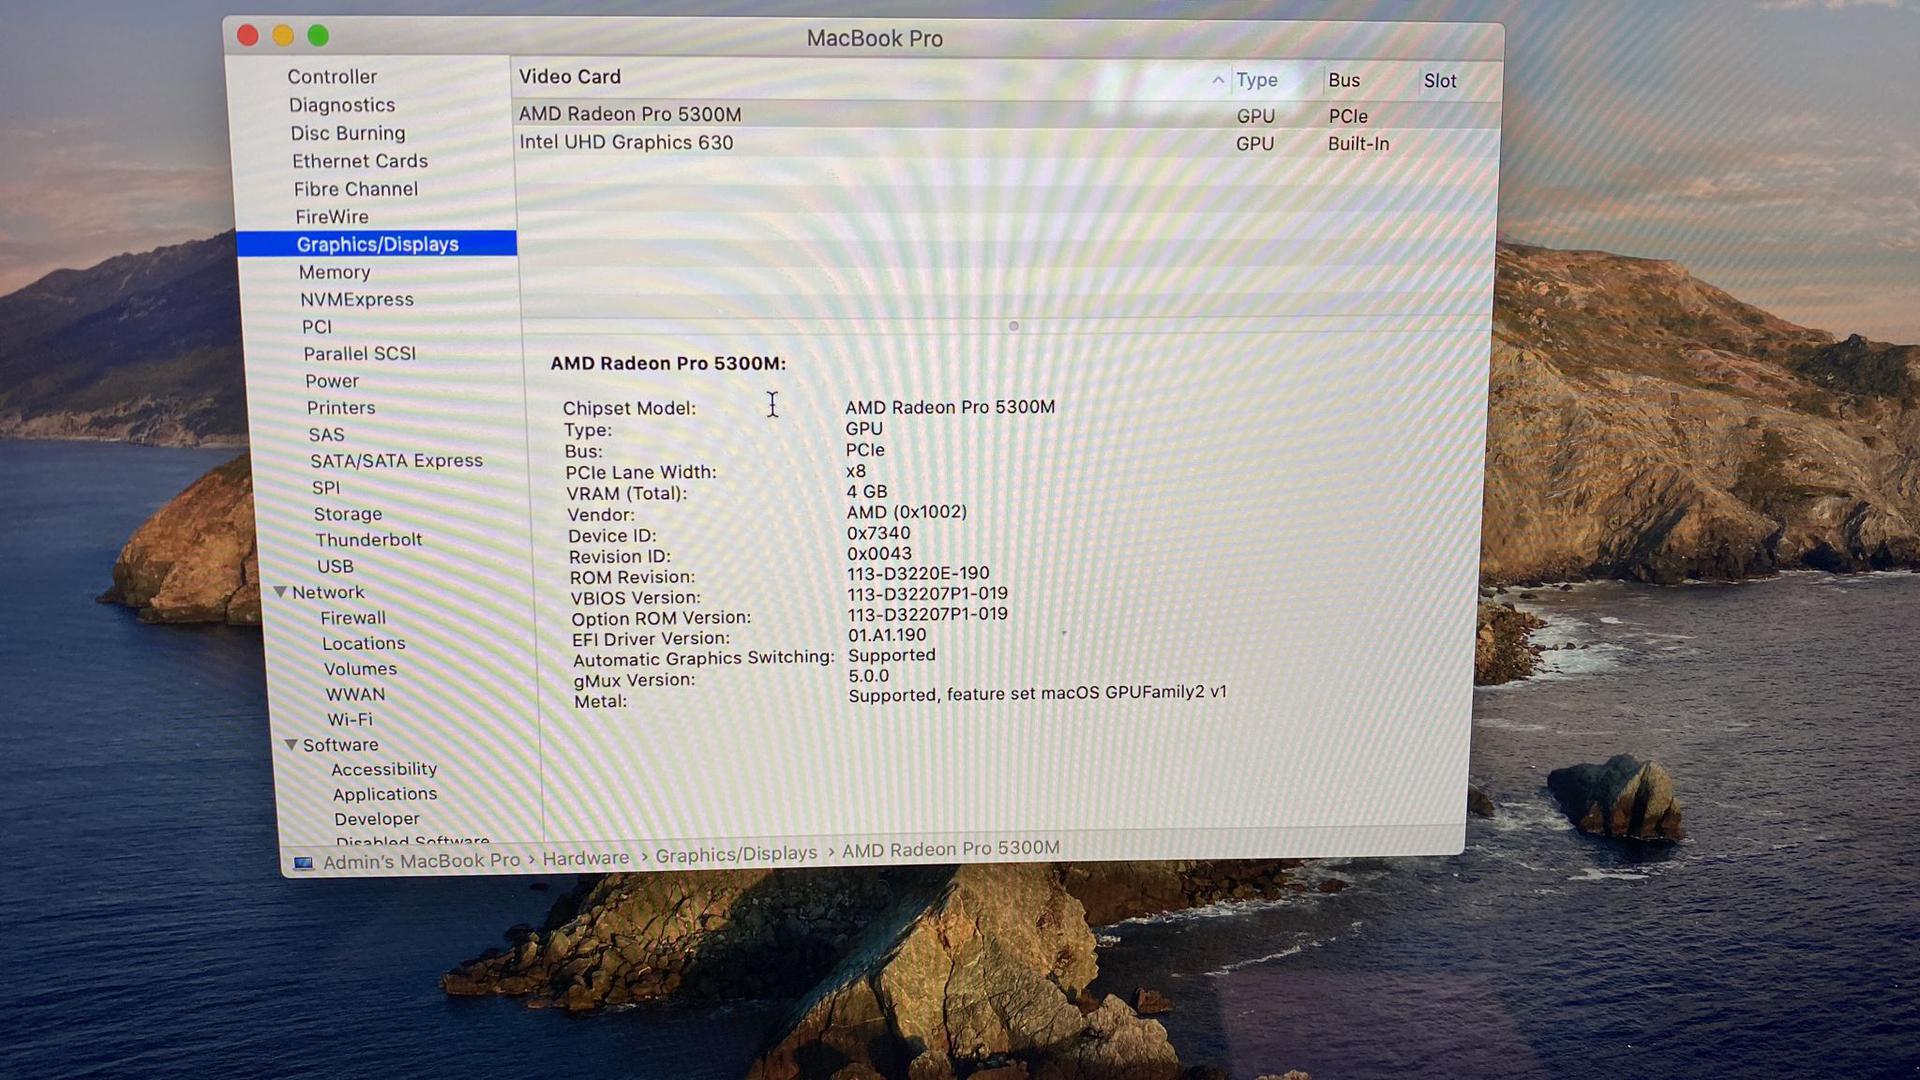Viewport: 1920px width, 1080px height.
Task: Click the Revision ID value 0x0043
Action: tap(879, 553)
